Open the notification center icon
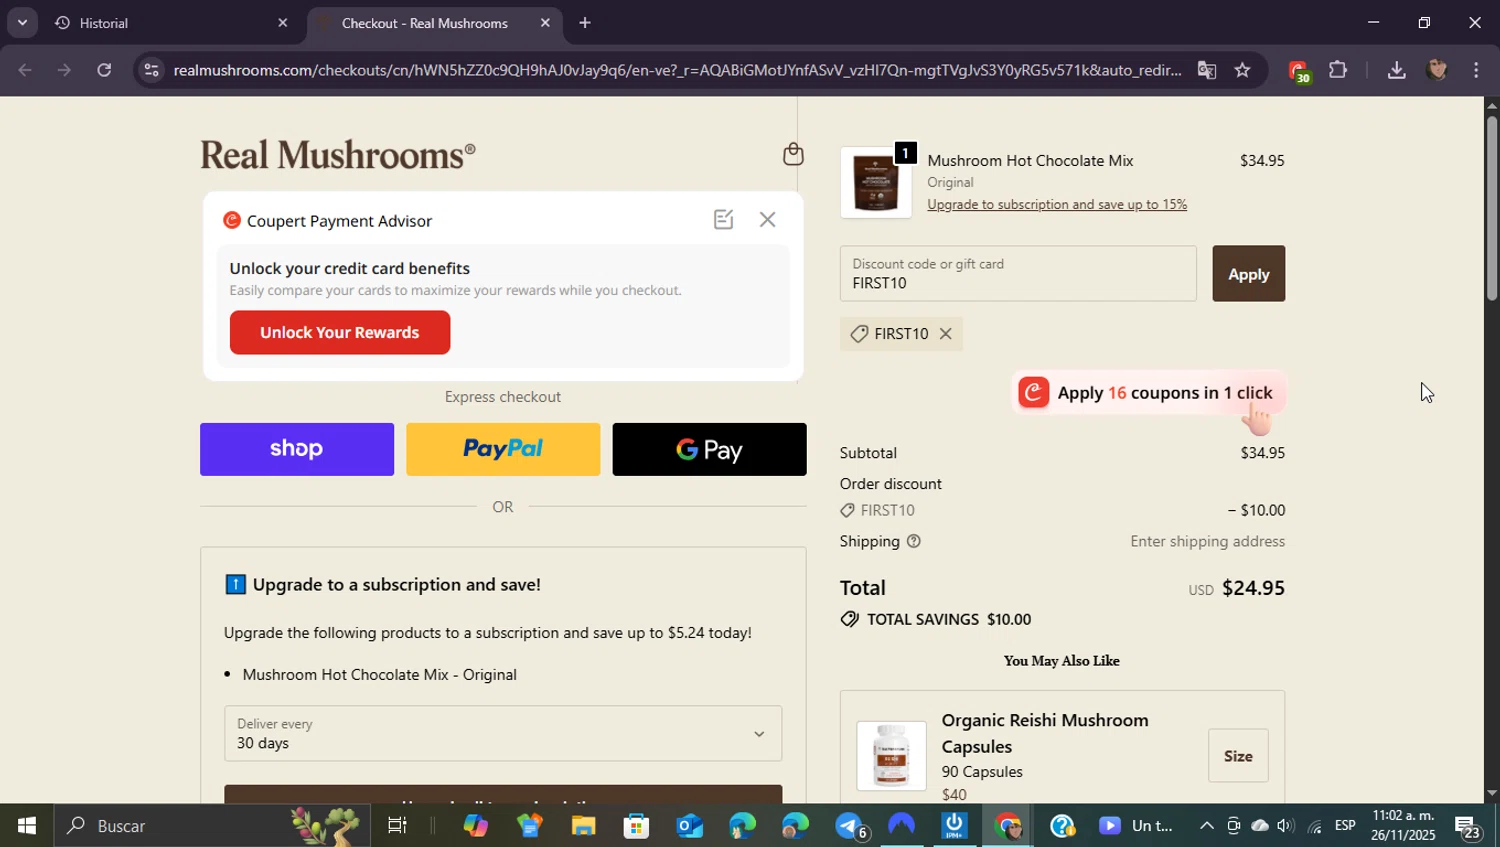The width and height of the screenshot is (1500, 847). (1468, 827)
